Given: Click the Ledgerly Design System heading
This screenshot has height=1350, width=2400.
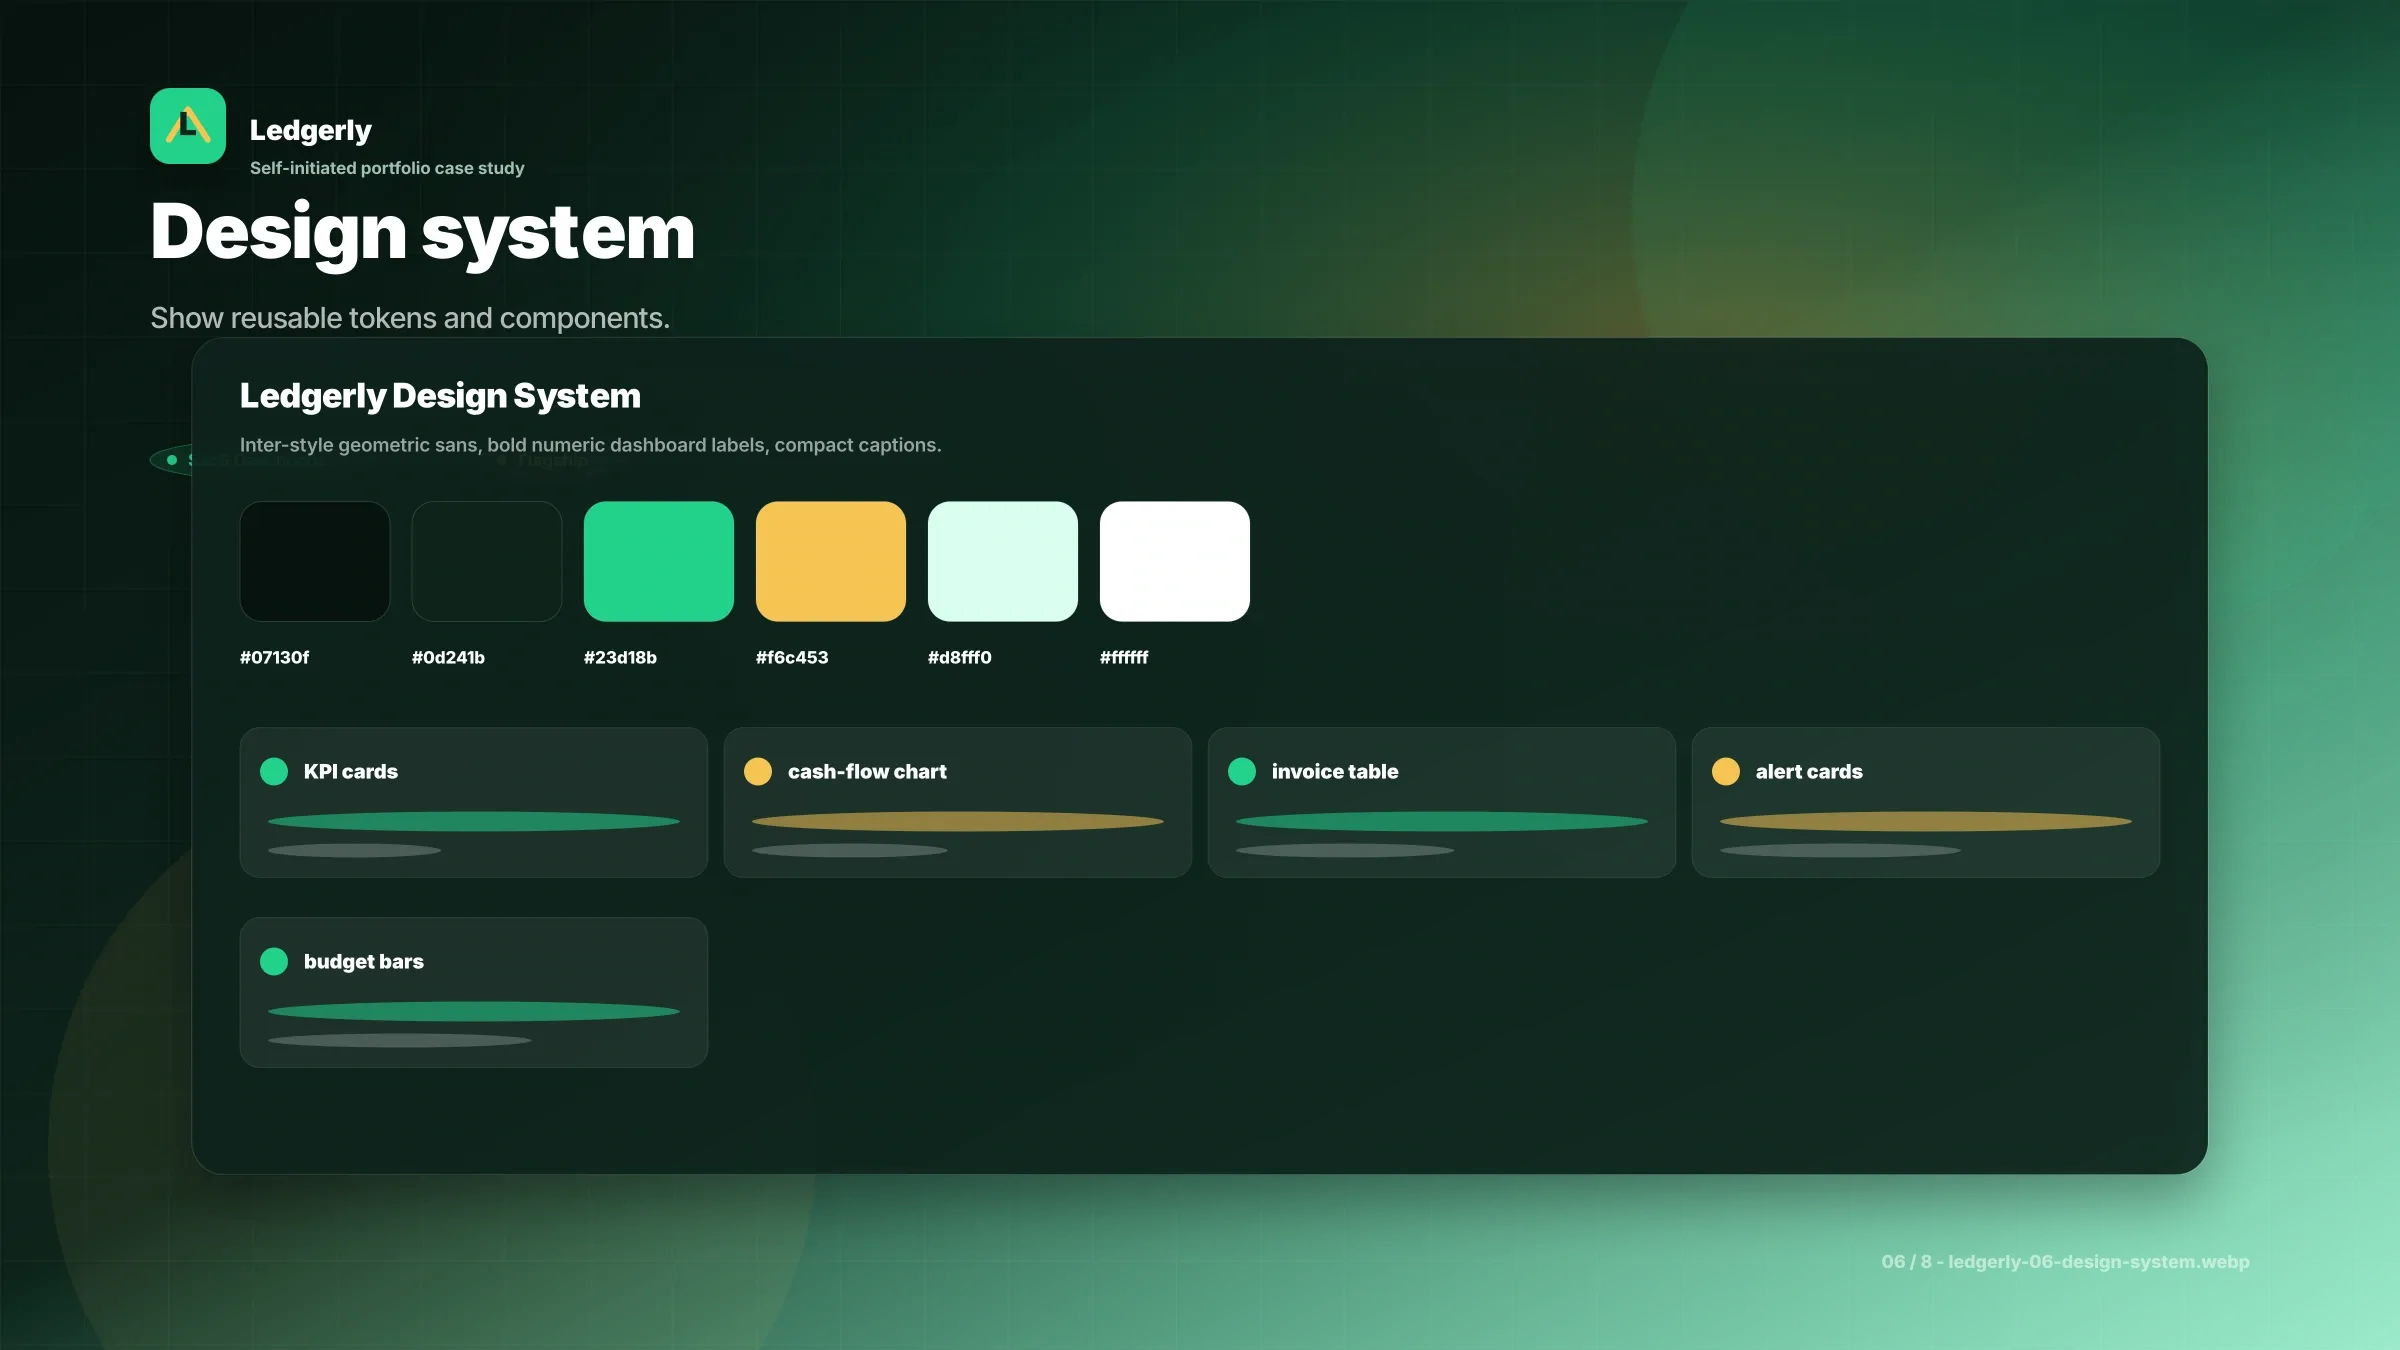Looking at the screenshot, I should pyautogui.click(x=440, y=396).
